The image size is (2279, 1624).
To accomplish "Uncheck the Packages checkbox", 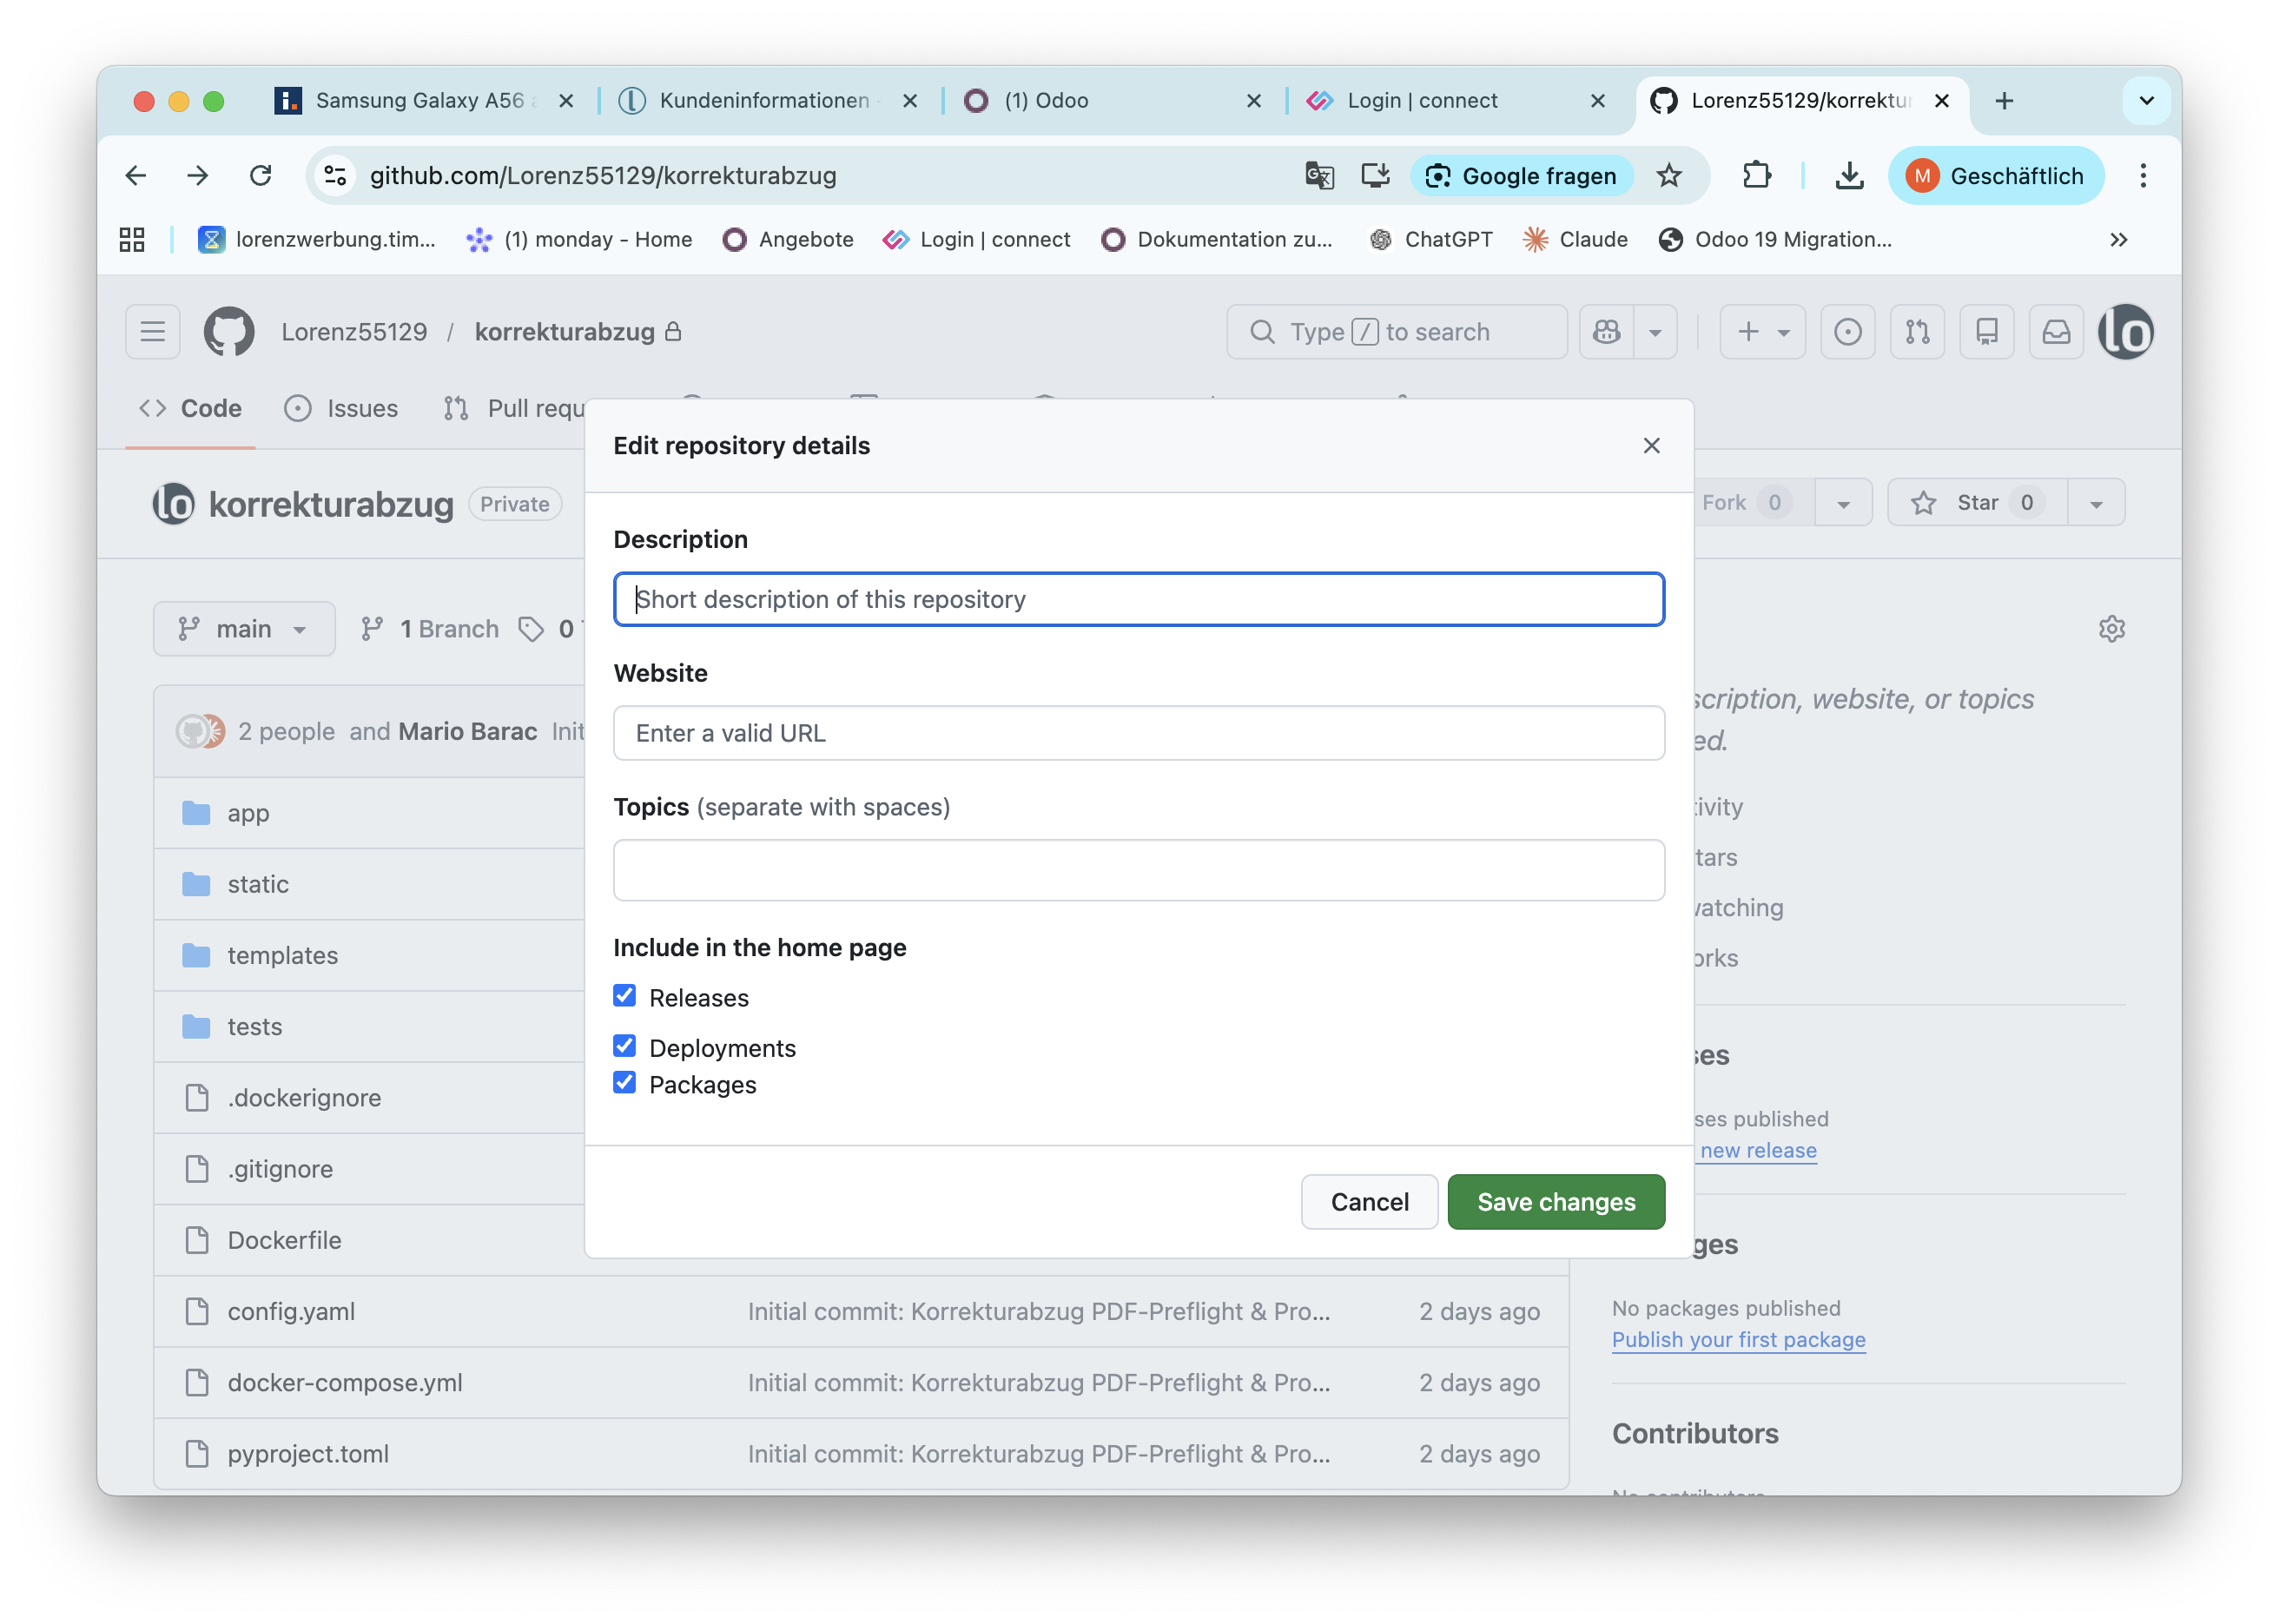I will point(625,1083).
